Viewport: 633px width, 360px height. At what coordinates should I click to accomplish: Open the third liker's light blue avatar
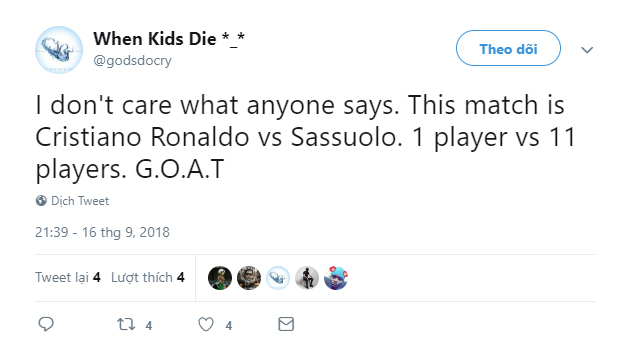tap(278, 278)
